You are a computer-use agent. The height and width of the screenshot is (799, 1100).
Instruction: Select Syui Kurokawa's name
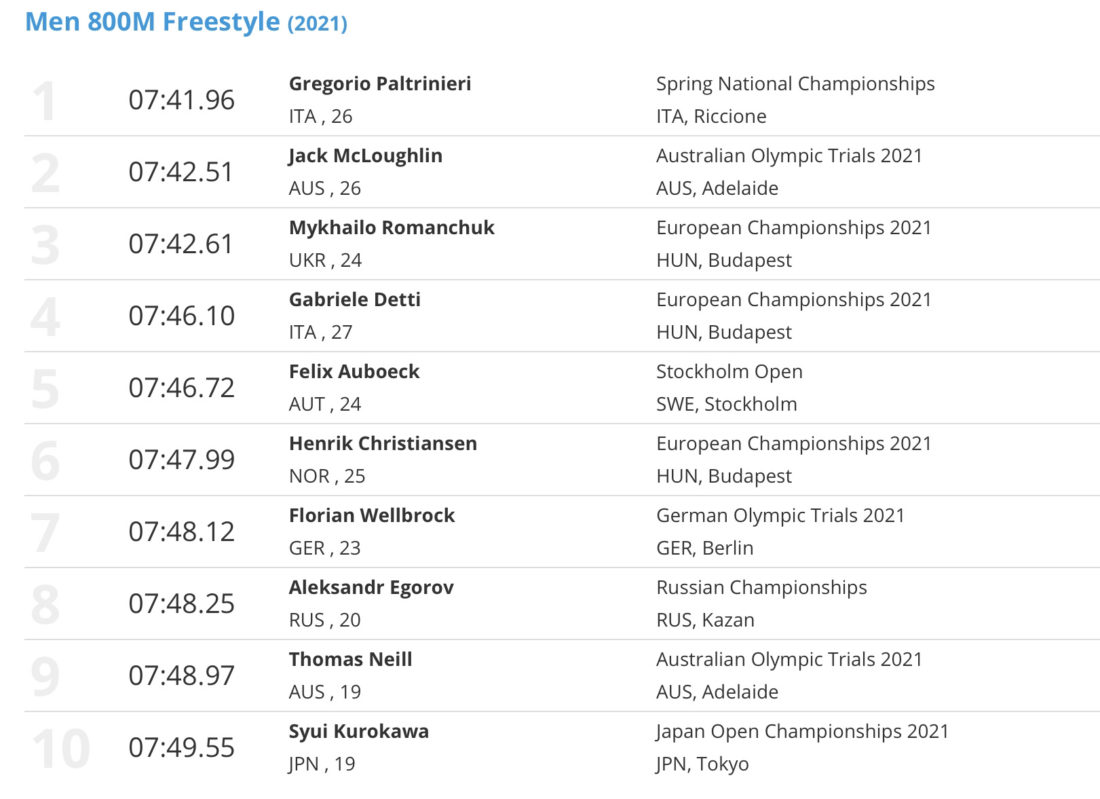click(x=358, y=731)
